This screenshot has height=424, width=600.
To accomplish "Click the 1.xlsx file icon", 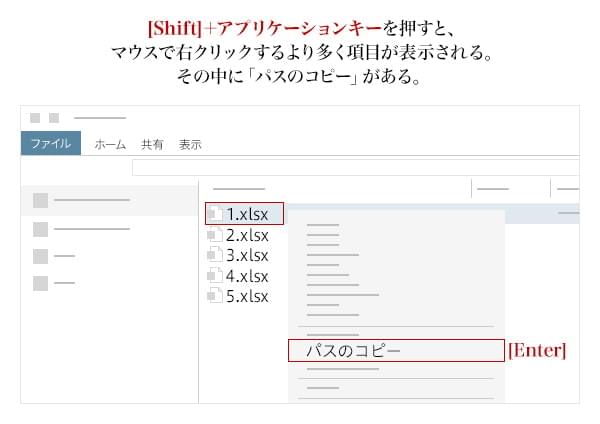I will (214, 214).
